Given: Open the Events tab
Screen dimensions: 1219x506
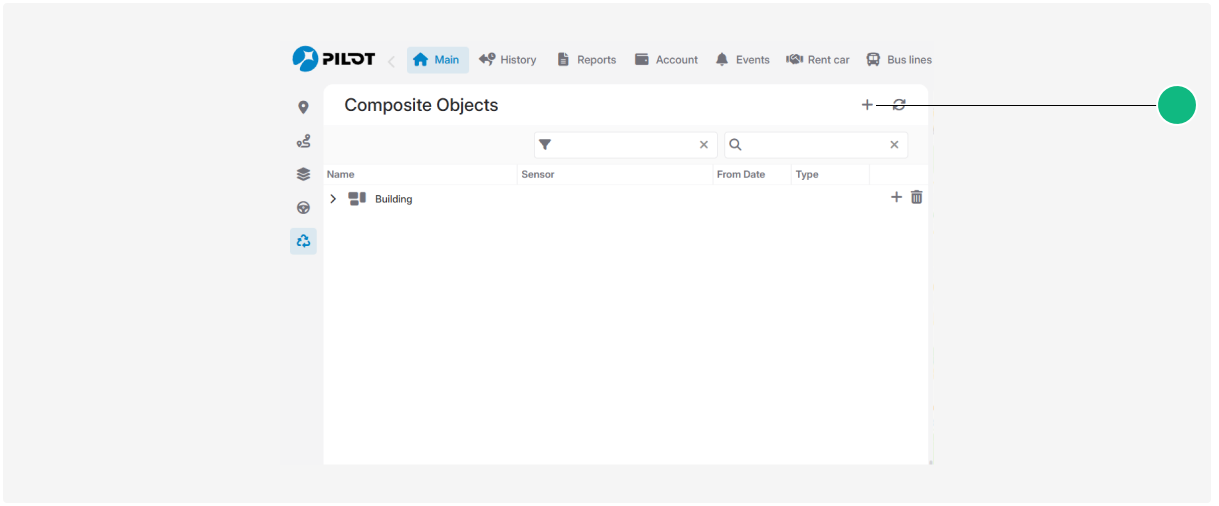Looking at the screenshot, I should (743, 60).
